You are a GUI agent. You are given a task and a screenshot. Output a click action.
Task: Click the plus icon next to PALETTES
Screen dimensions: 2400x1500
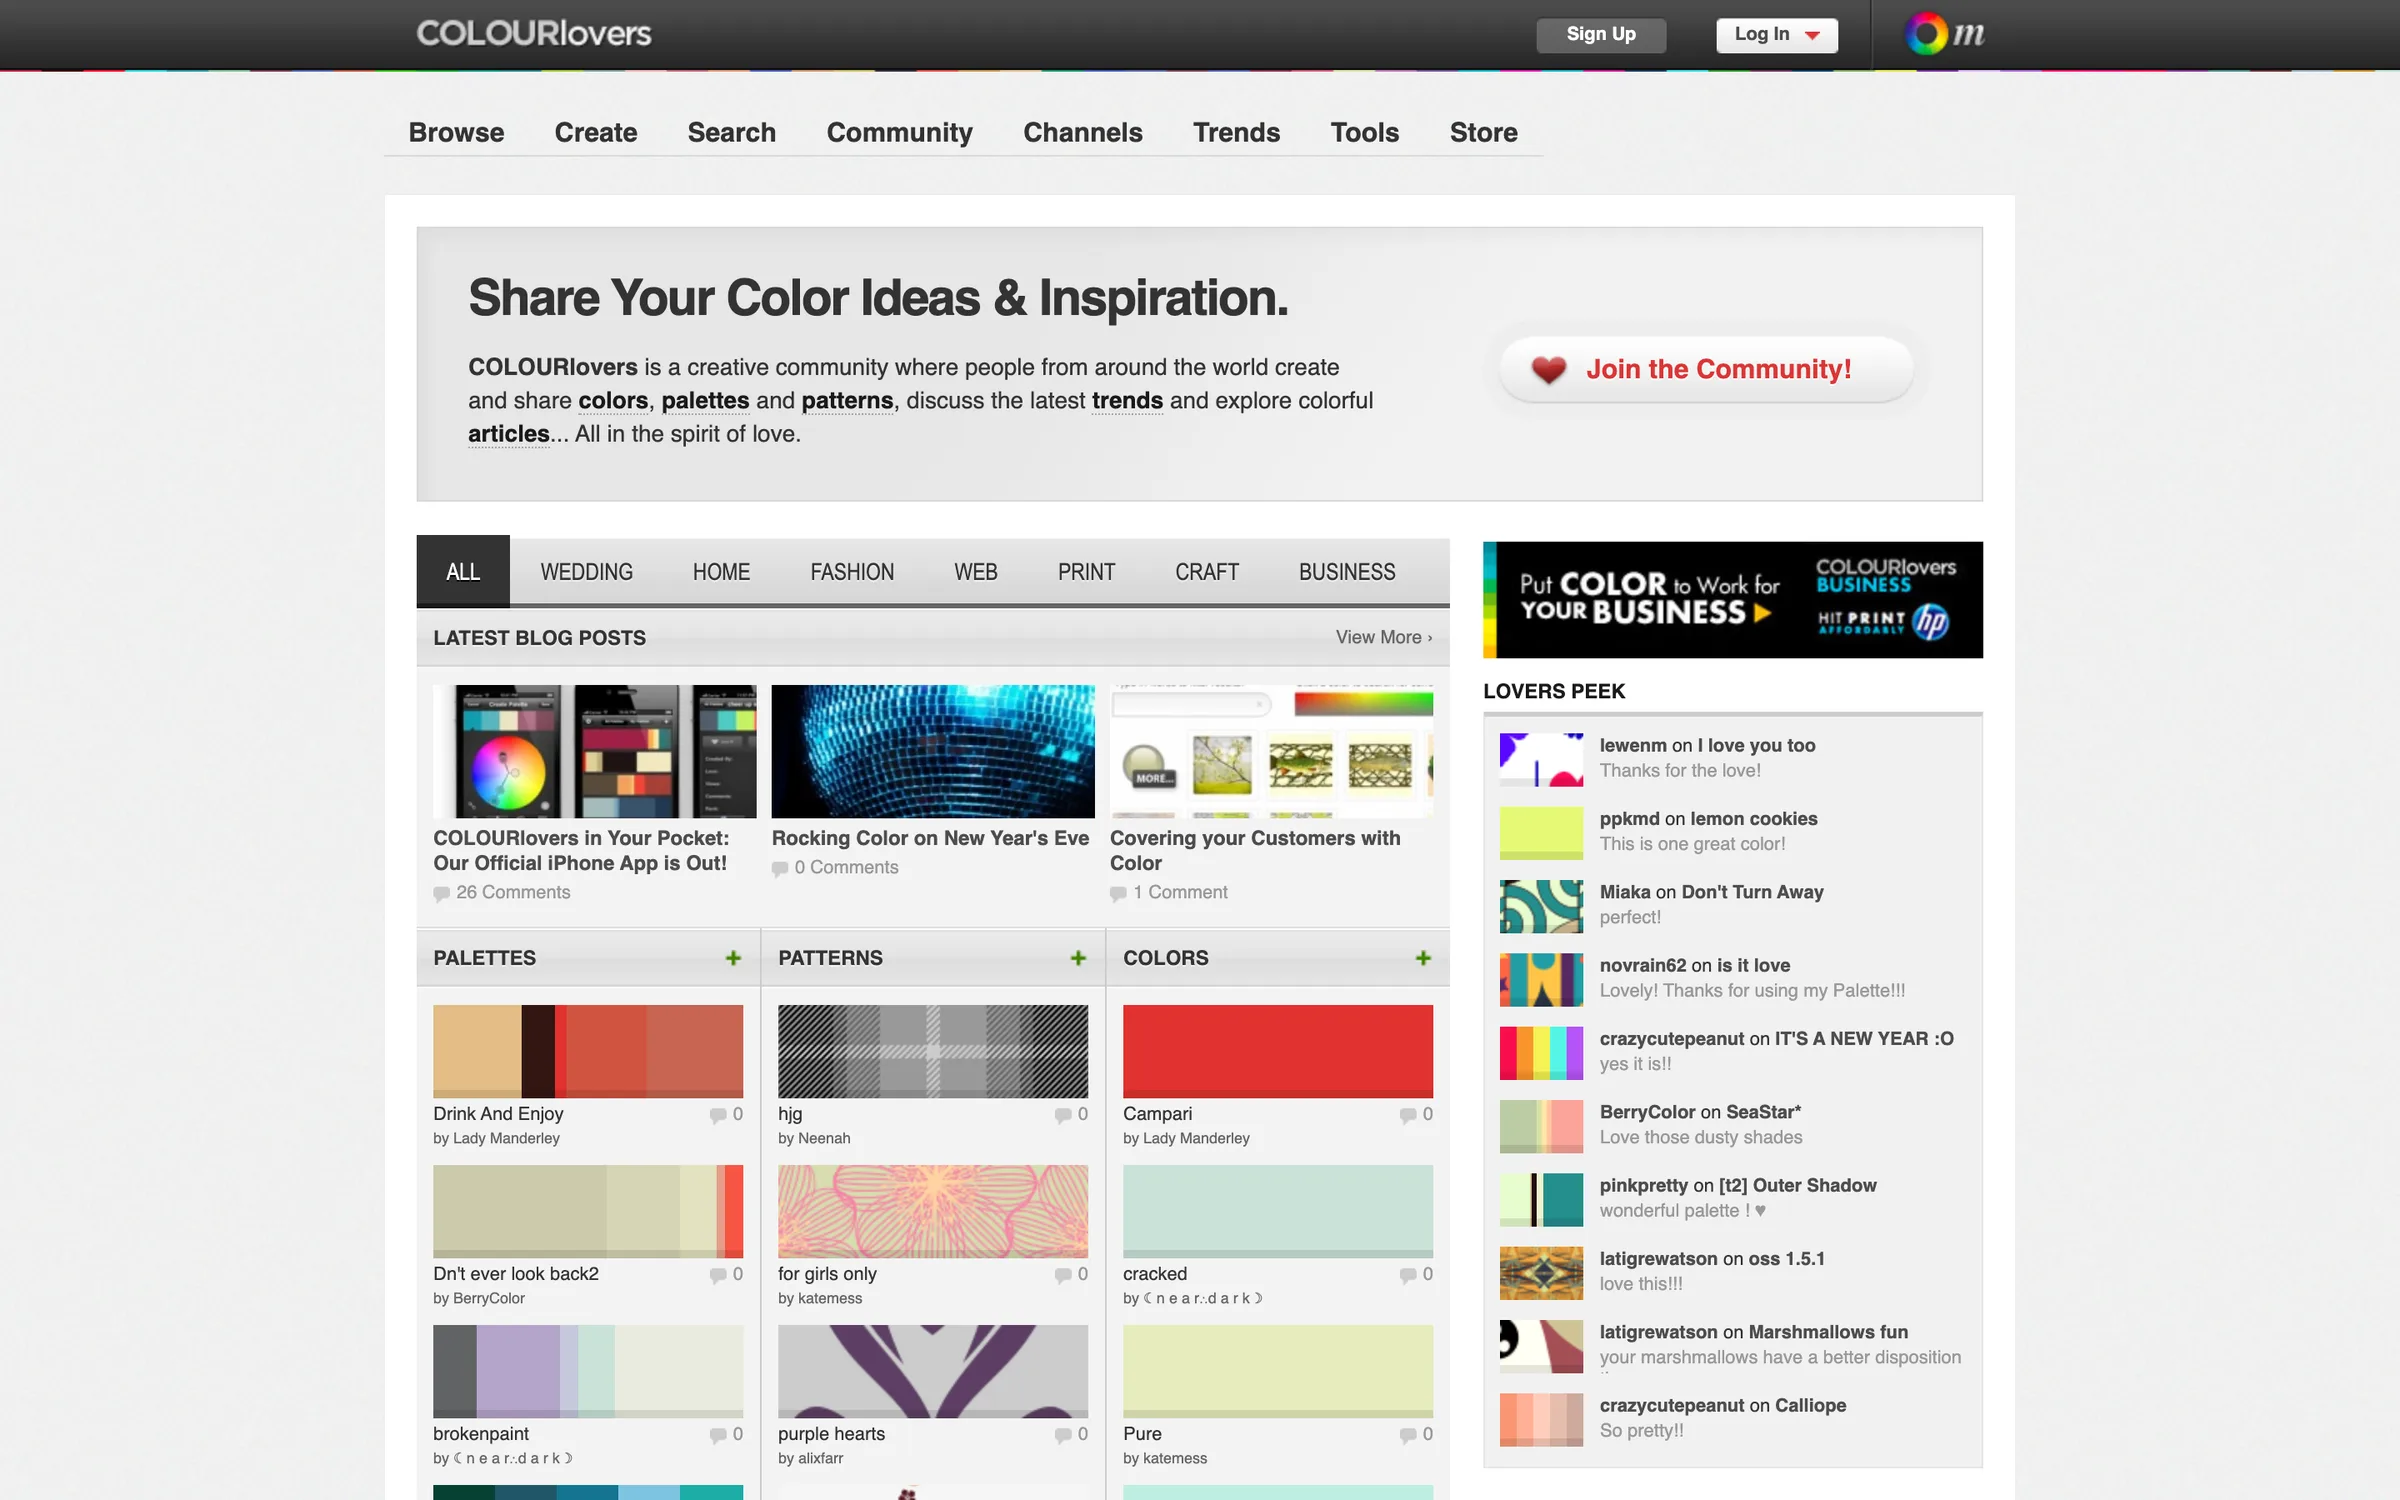pos(733,958)
